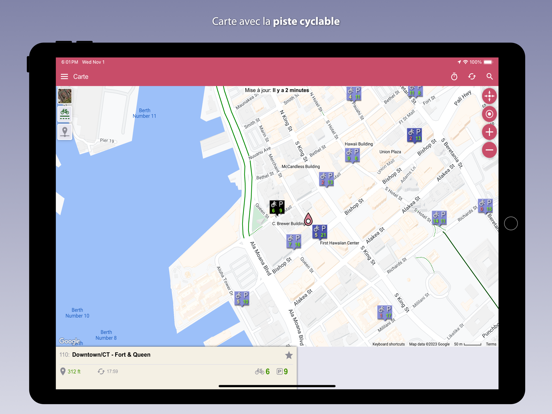Click the First Hawaiian Center label

[339, 243]
